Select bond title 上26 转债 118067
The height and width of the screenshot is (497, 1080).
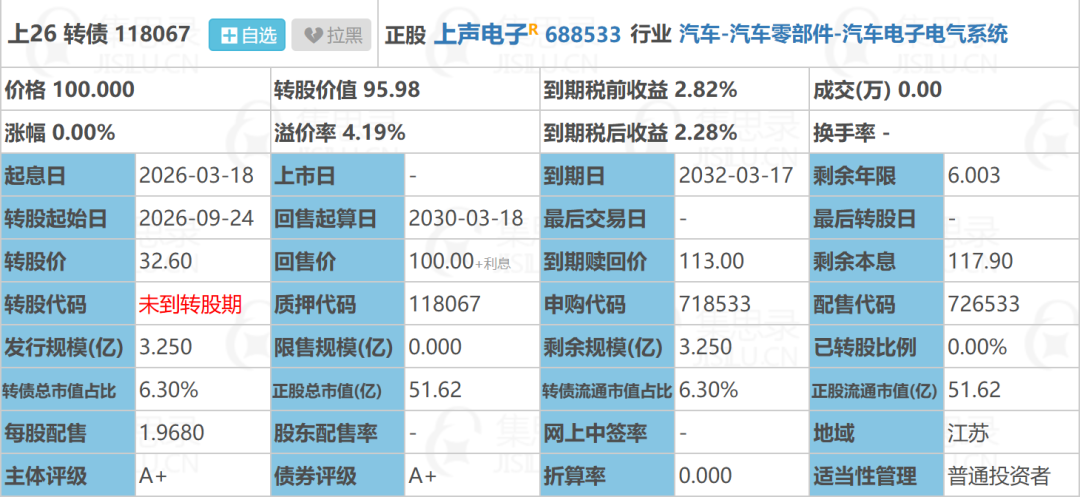point(98,34)
